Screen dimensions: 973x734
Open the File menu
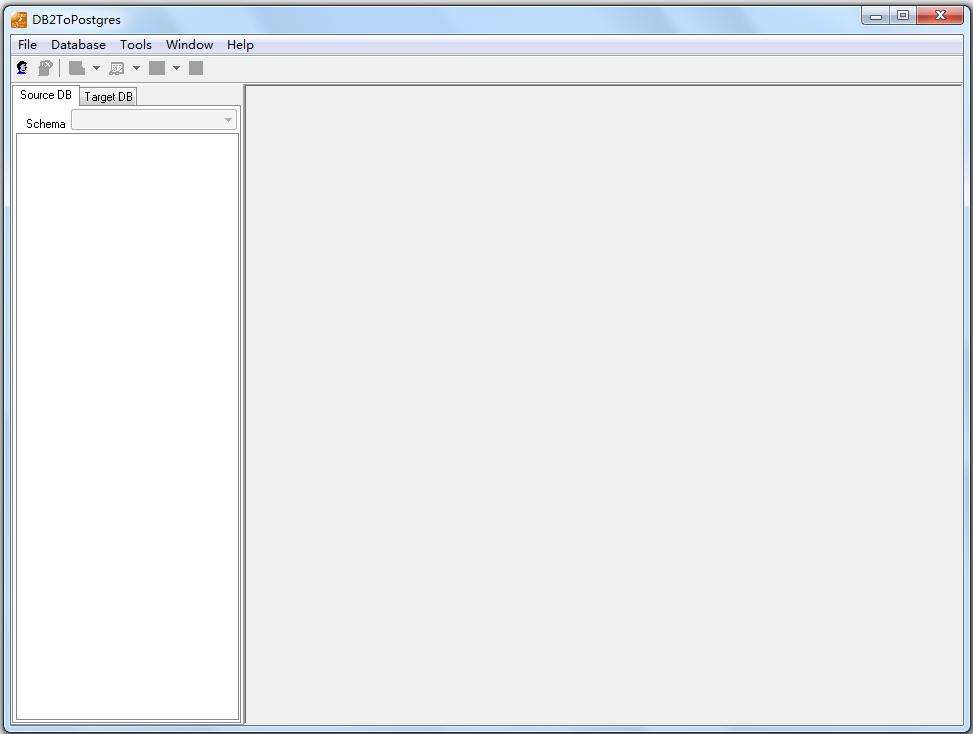click(27, 45)
